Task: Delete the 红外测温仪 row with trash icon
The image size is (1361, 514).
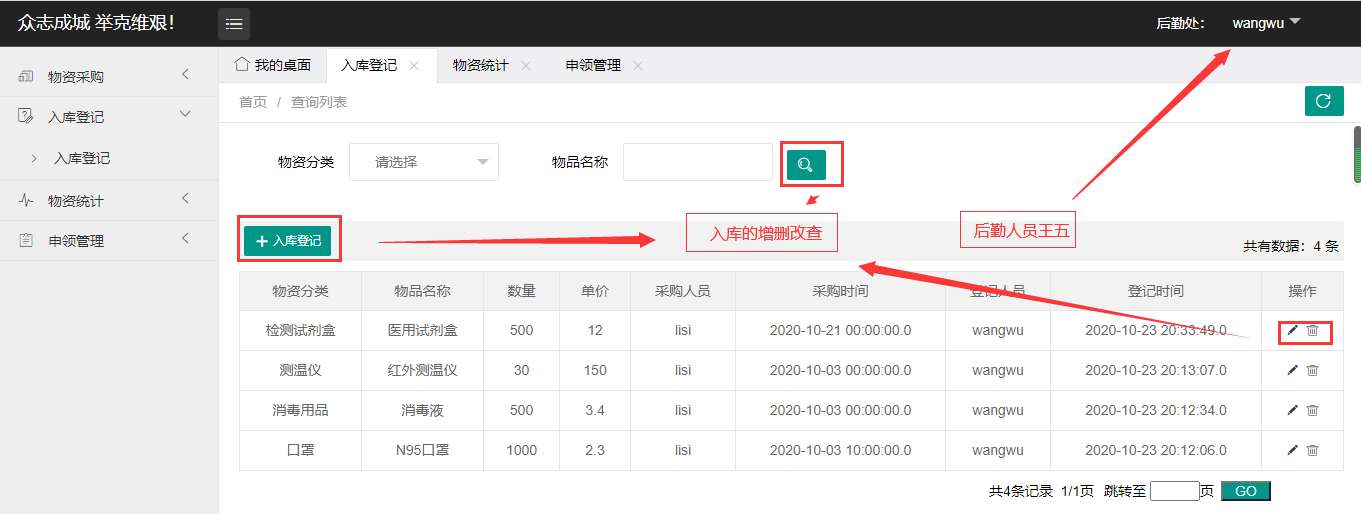Action: click(x=1313, y=370)
